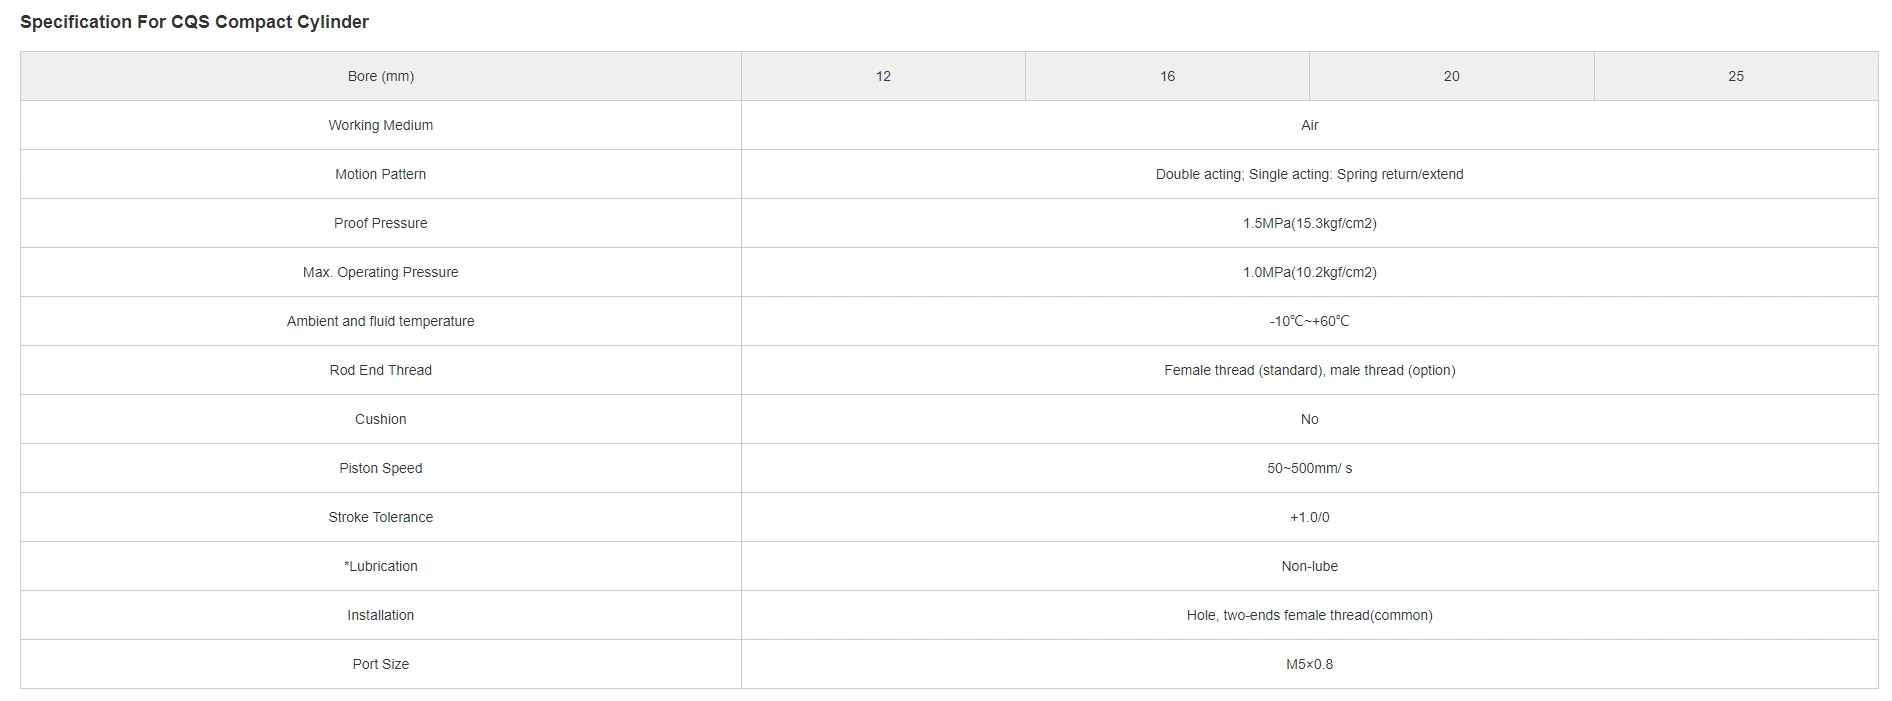
Task: Click the 'Specification For CQS Compact Cylinder' heading
Action: (x=194, y=22)
